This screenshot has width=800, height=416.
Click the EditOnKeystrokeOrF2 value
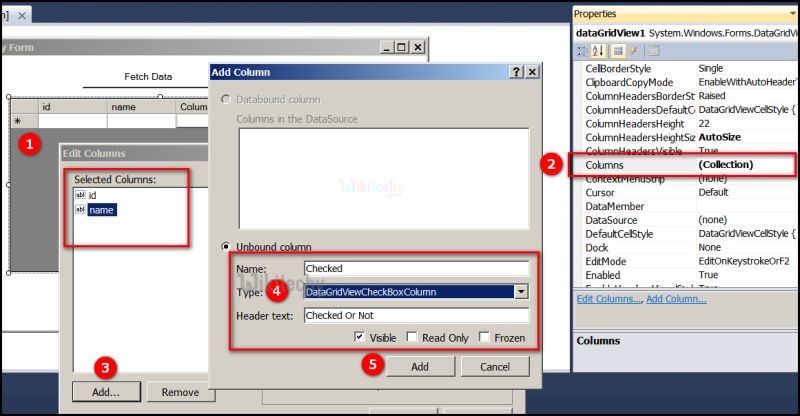pos(744,261)
